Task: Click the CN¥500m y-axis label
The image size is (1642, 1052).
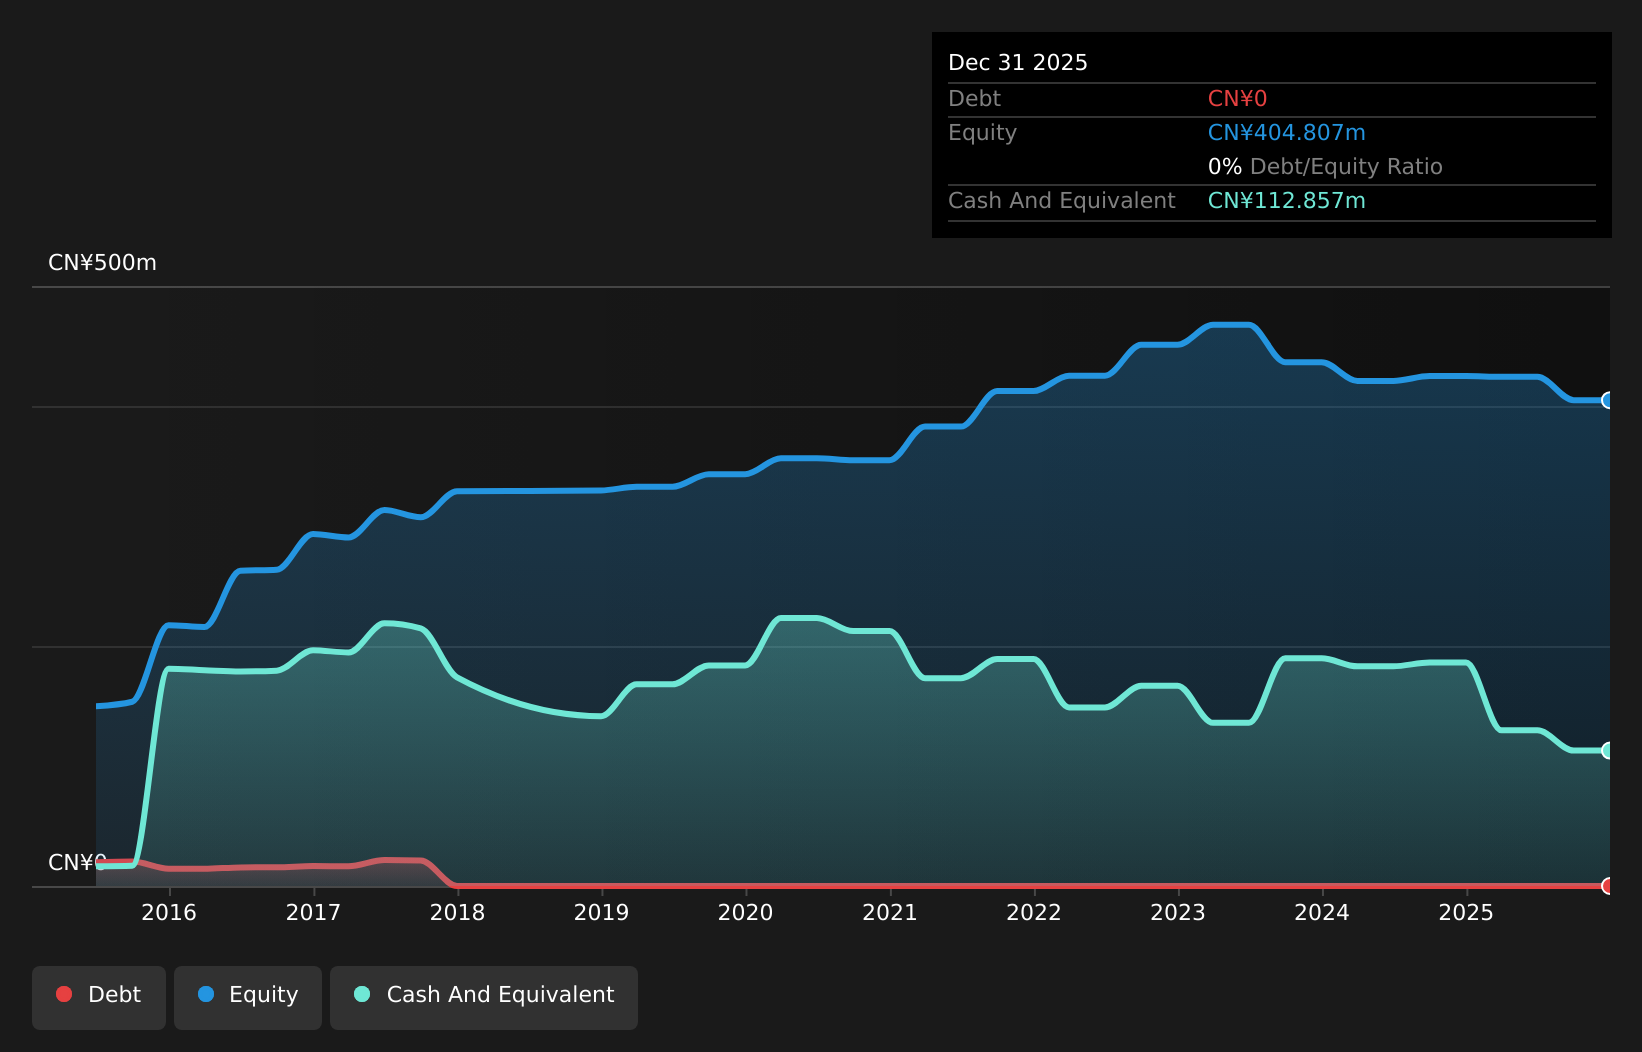Action: [102, 263]
